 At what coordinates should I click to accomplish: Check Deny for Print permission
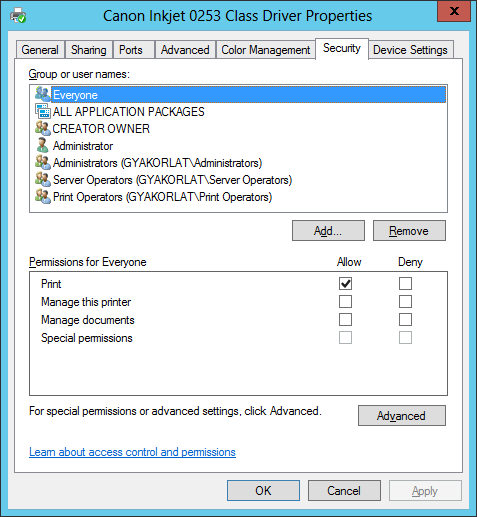click(x=405, y=284)
